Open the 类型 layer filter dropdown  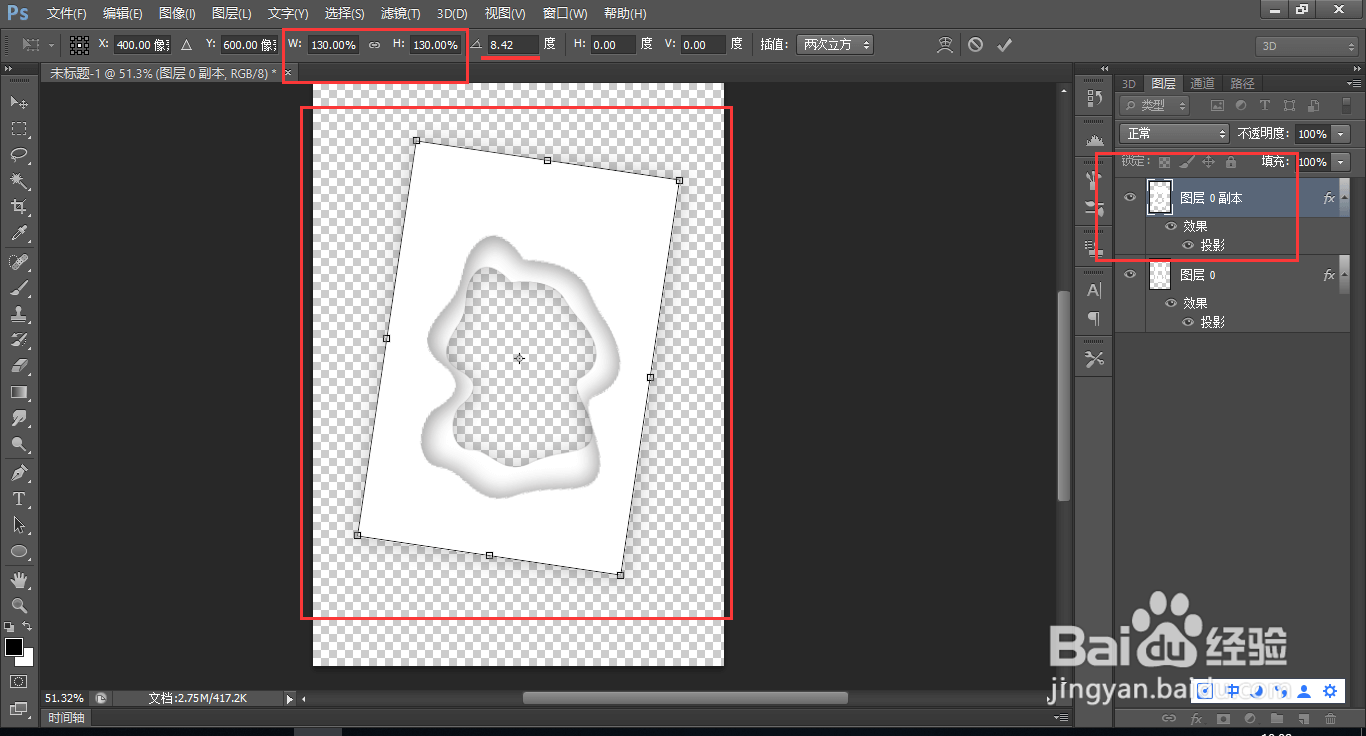click(x=1155, y=105)
